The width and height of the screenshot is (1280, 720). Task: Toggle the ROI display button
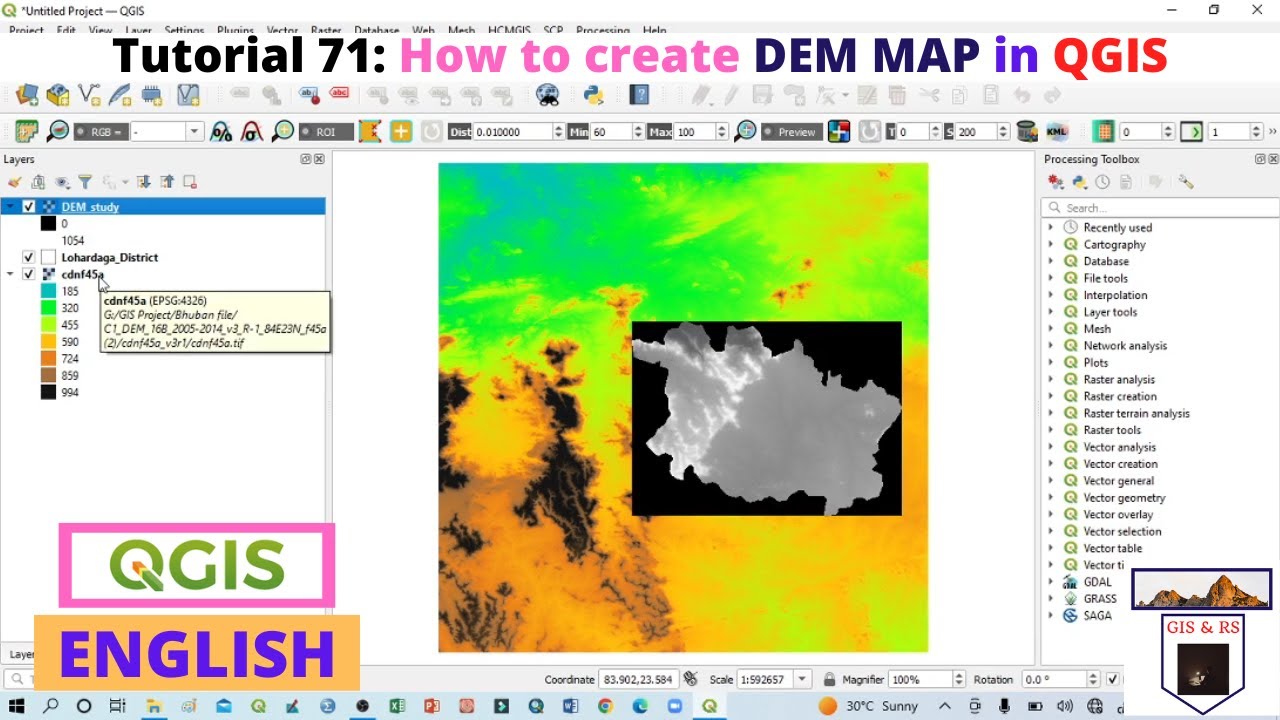[326, 131]
